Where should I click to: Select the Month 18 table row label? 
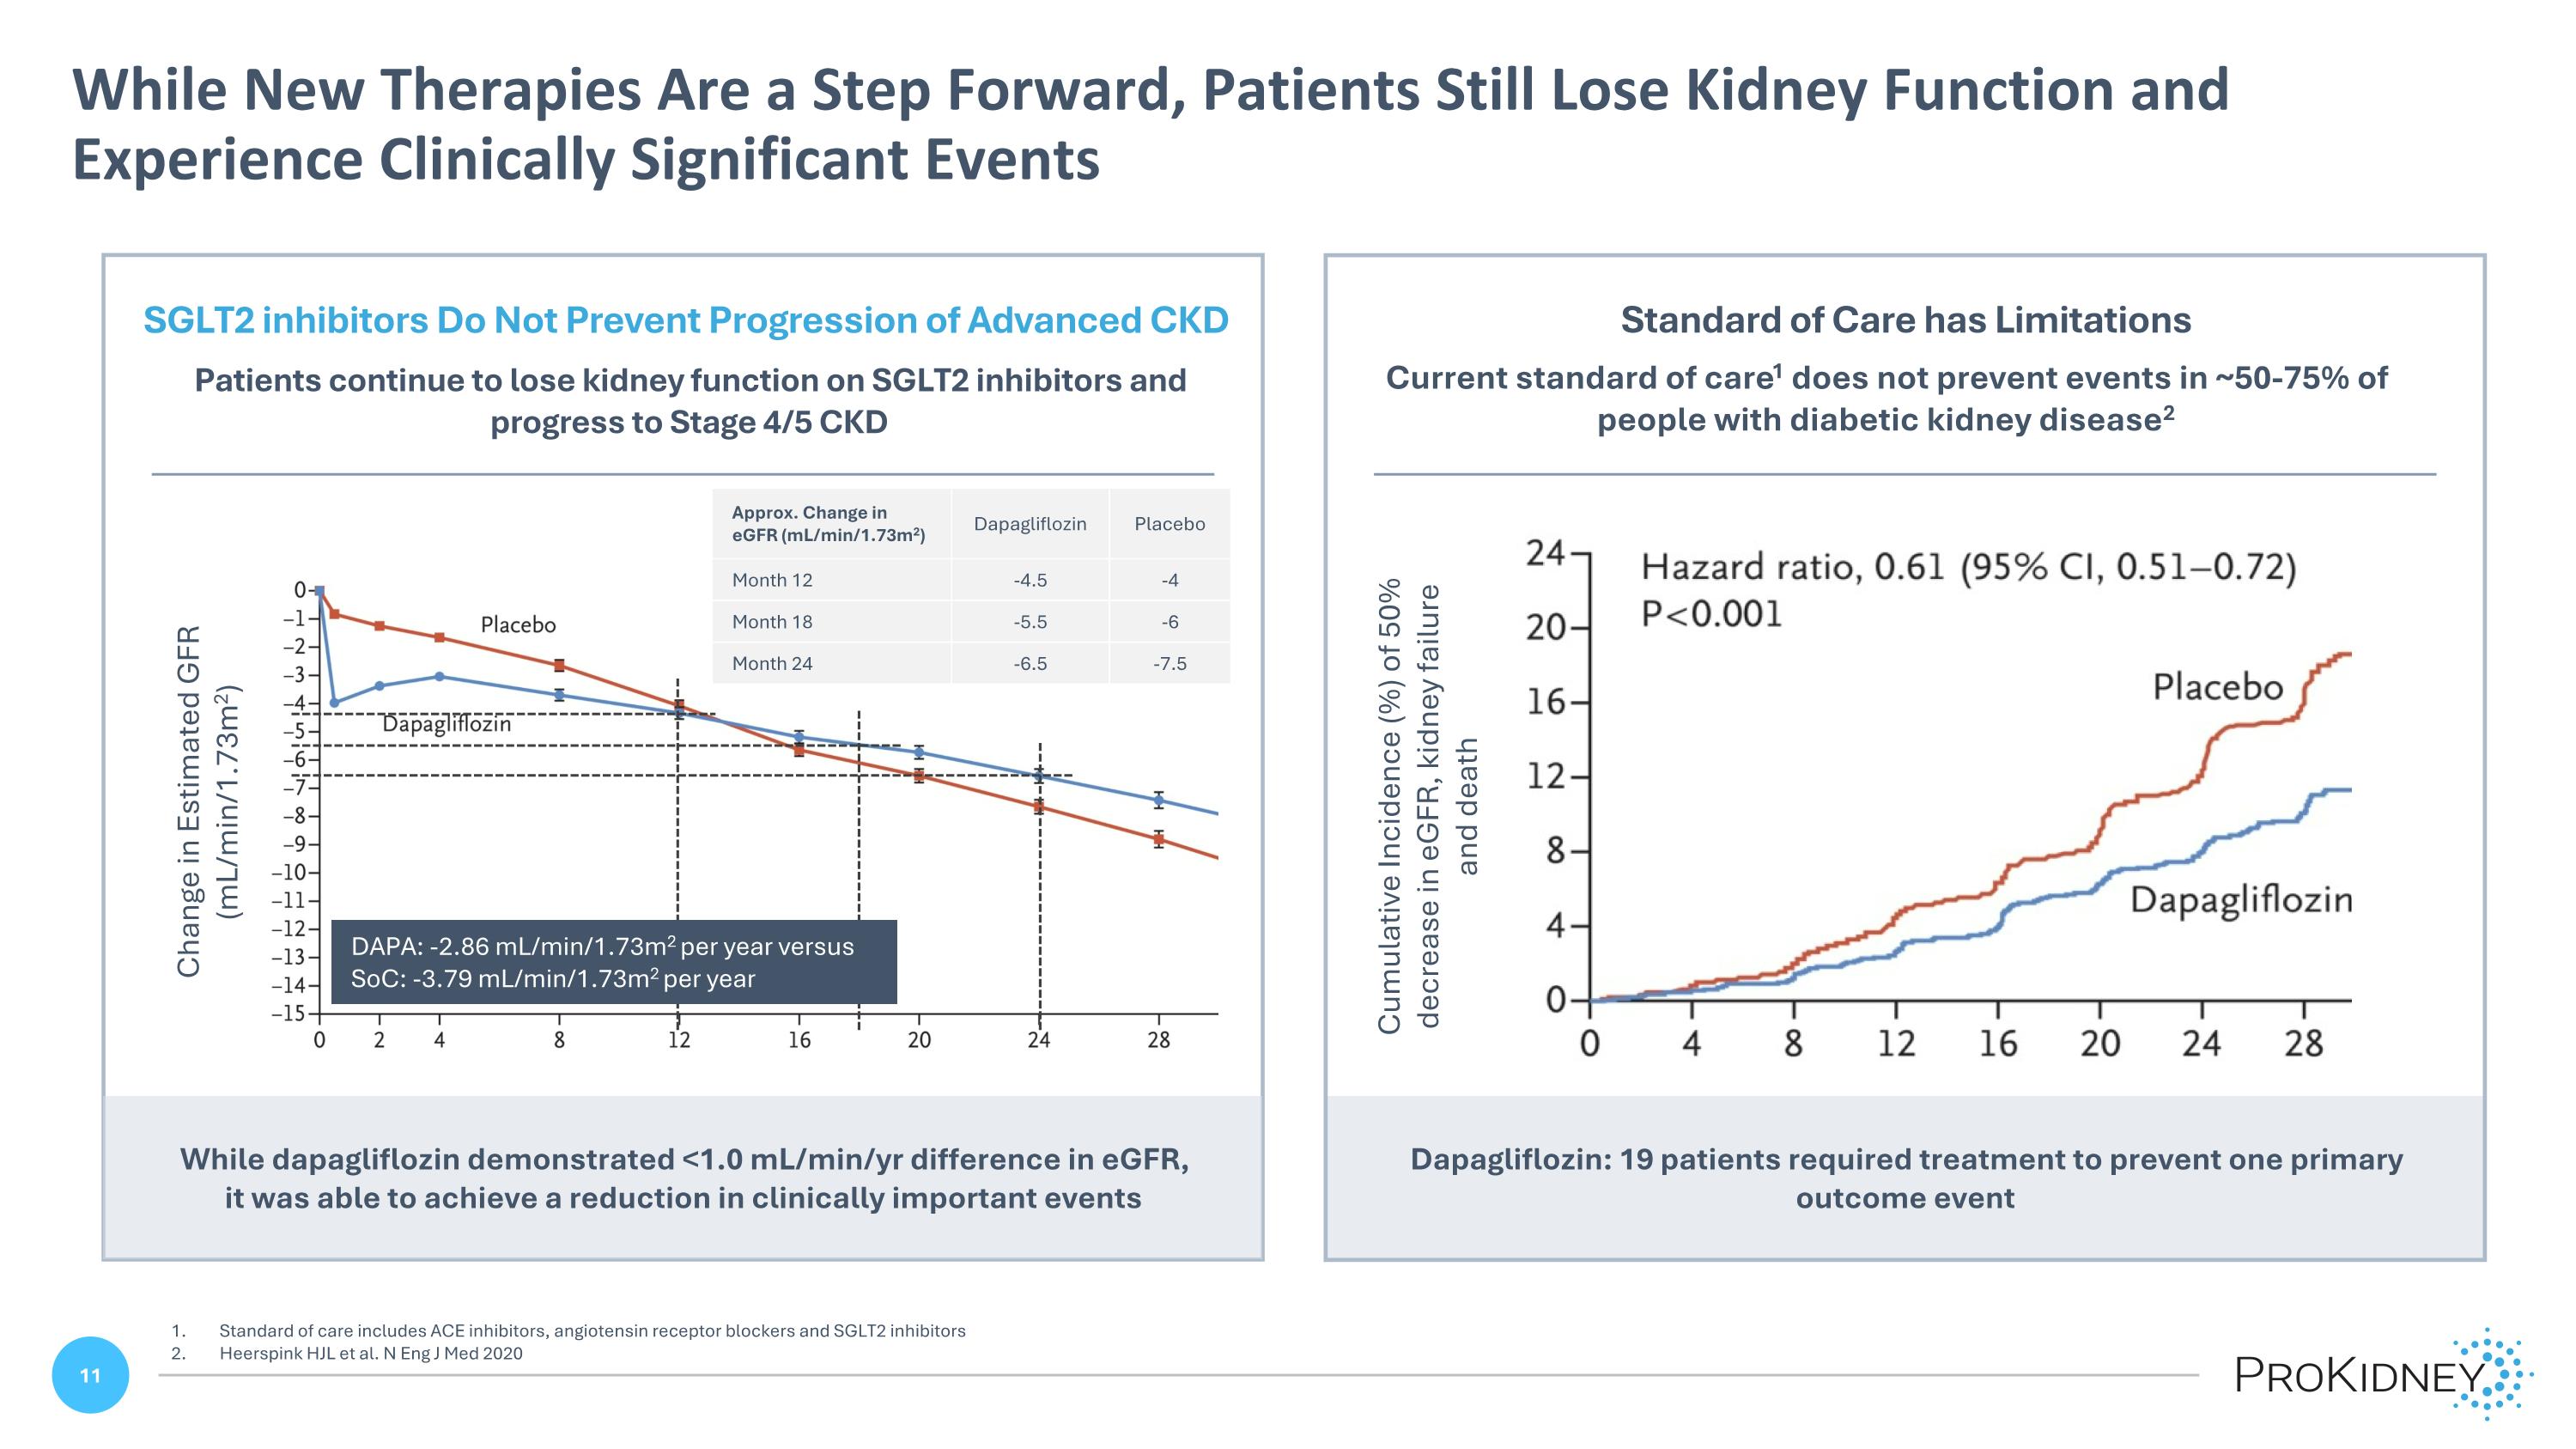[772, 622]
